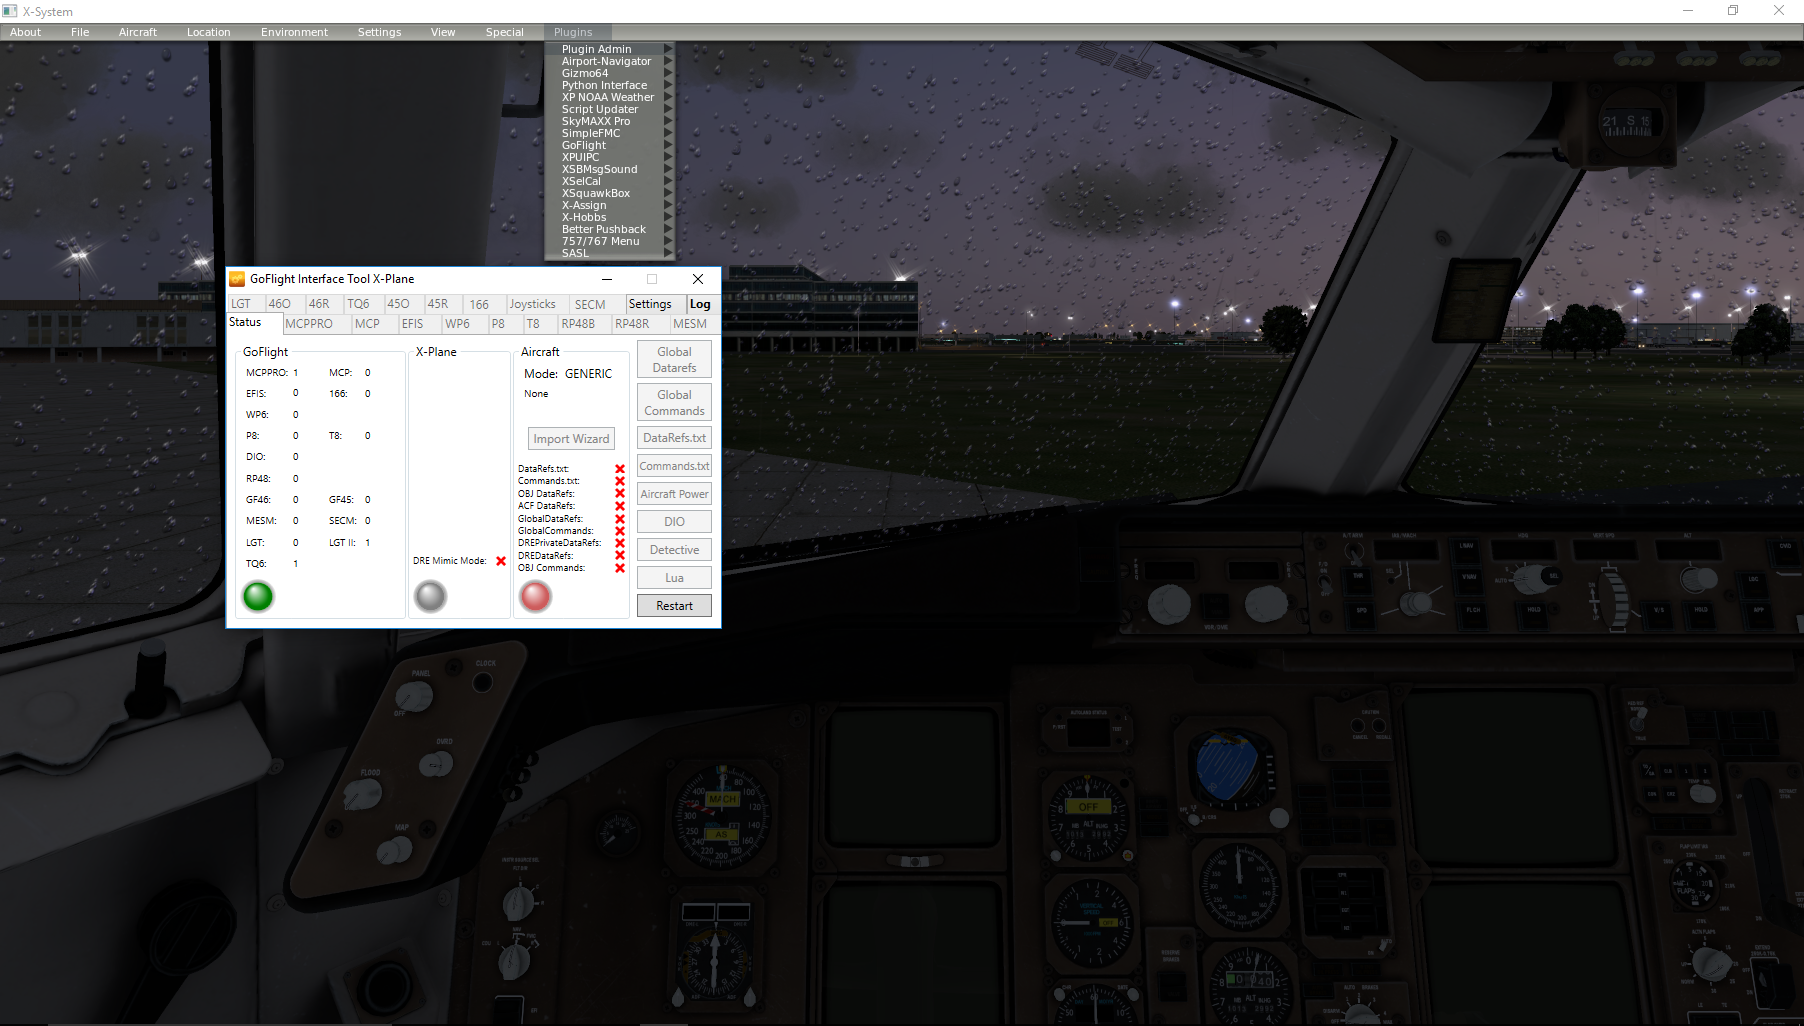Expand the Better Pushback plugin submenu
The image size is (1804, 1026).
click(x=604, y=229)
